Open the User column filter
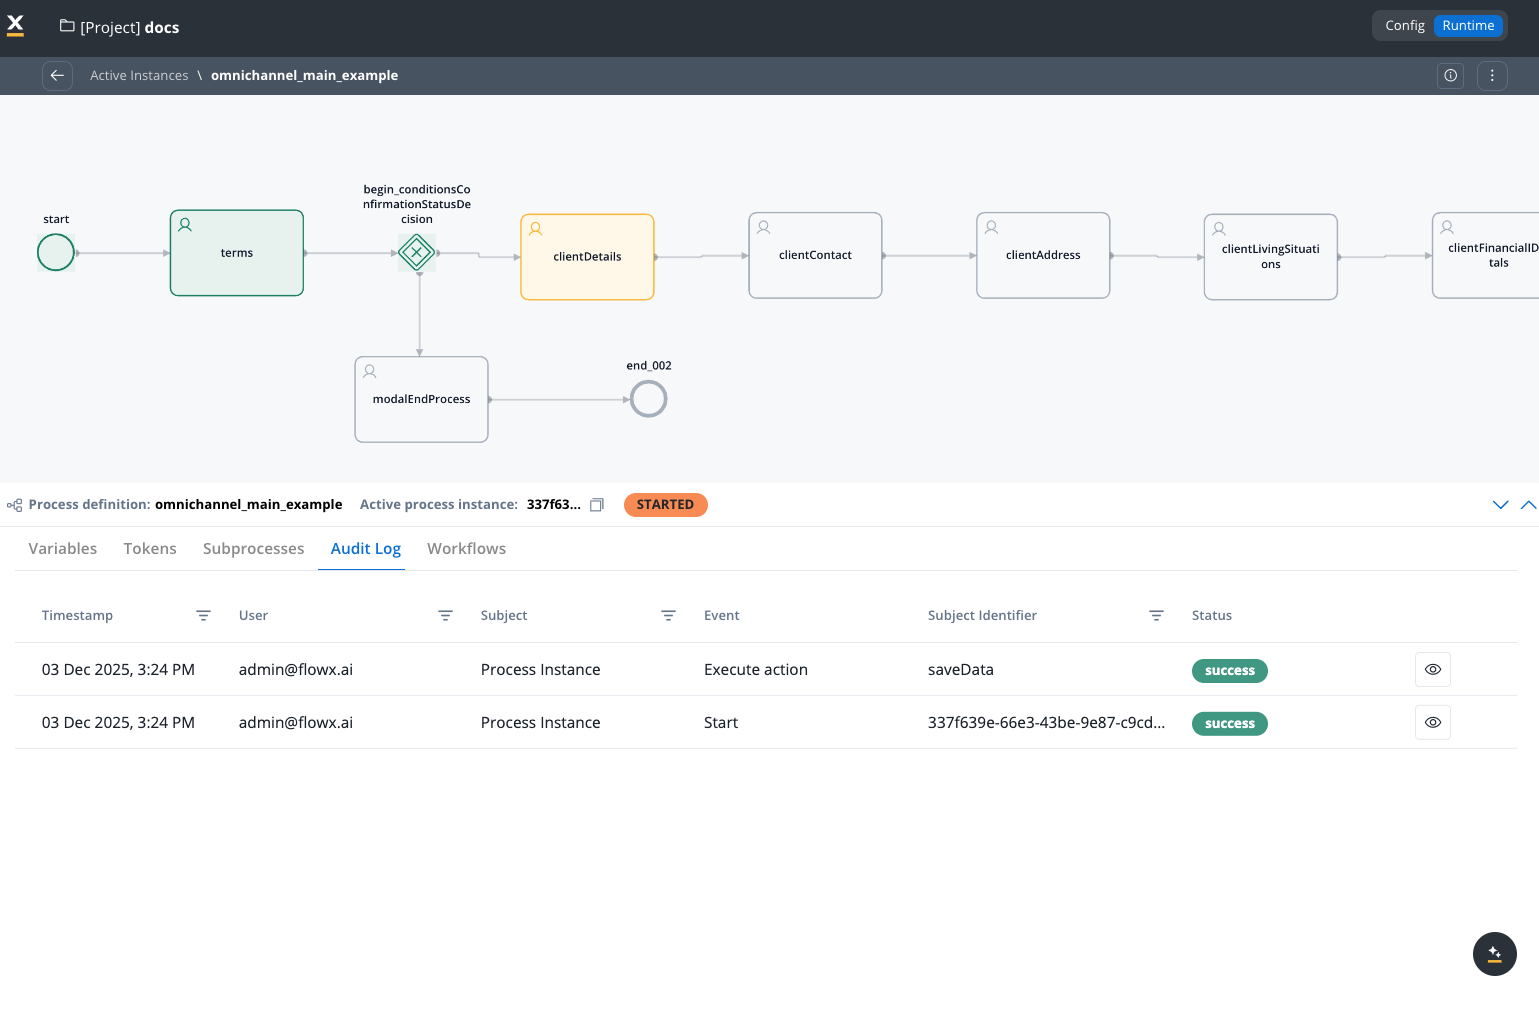This screenshot has width=1539, height=1010. 445,616
